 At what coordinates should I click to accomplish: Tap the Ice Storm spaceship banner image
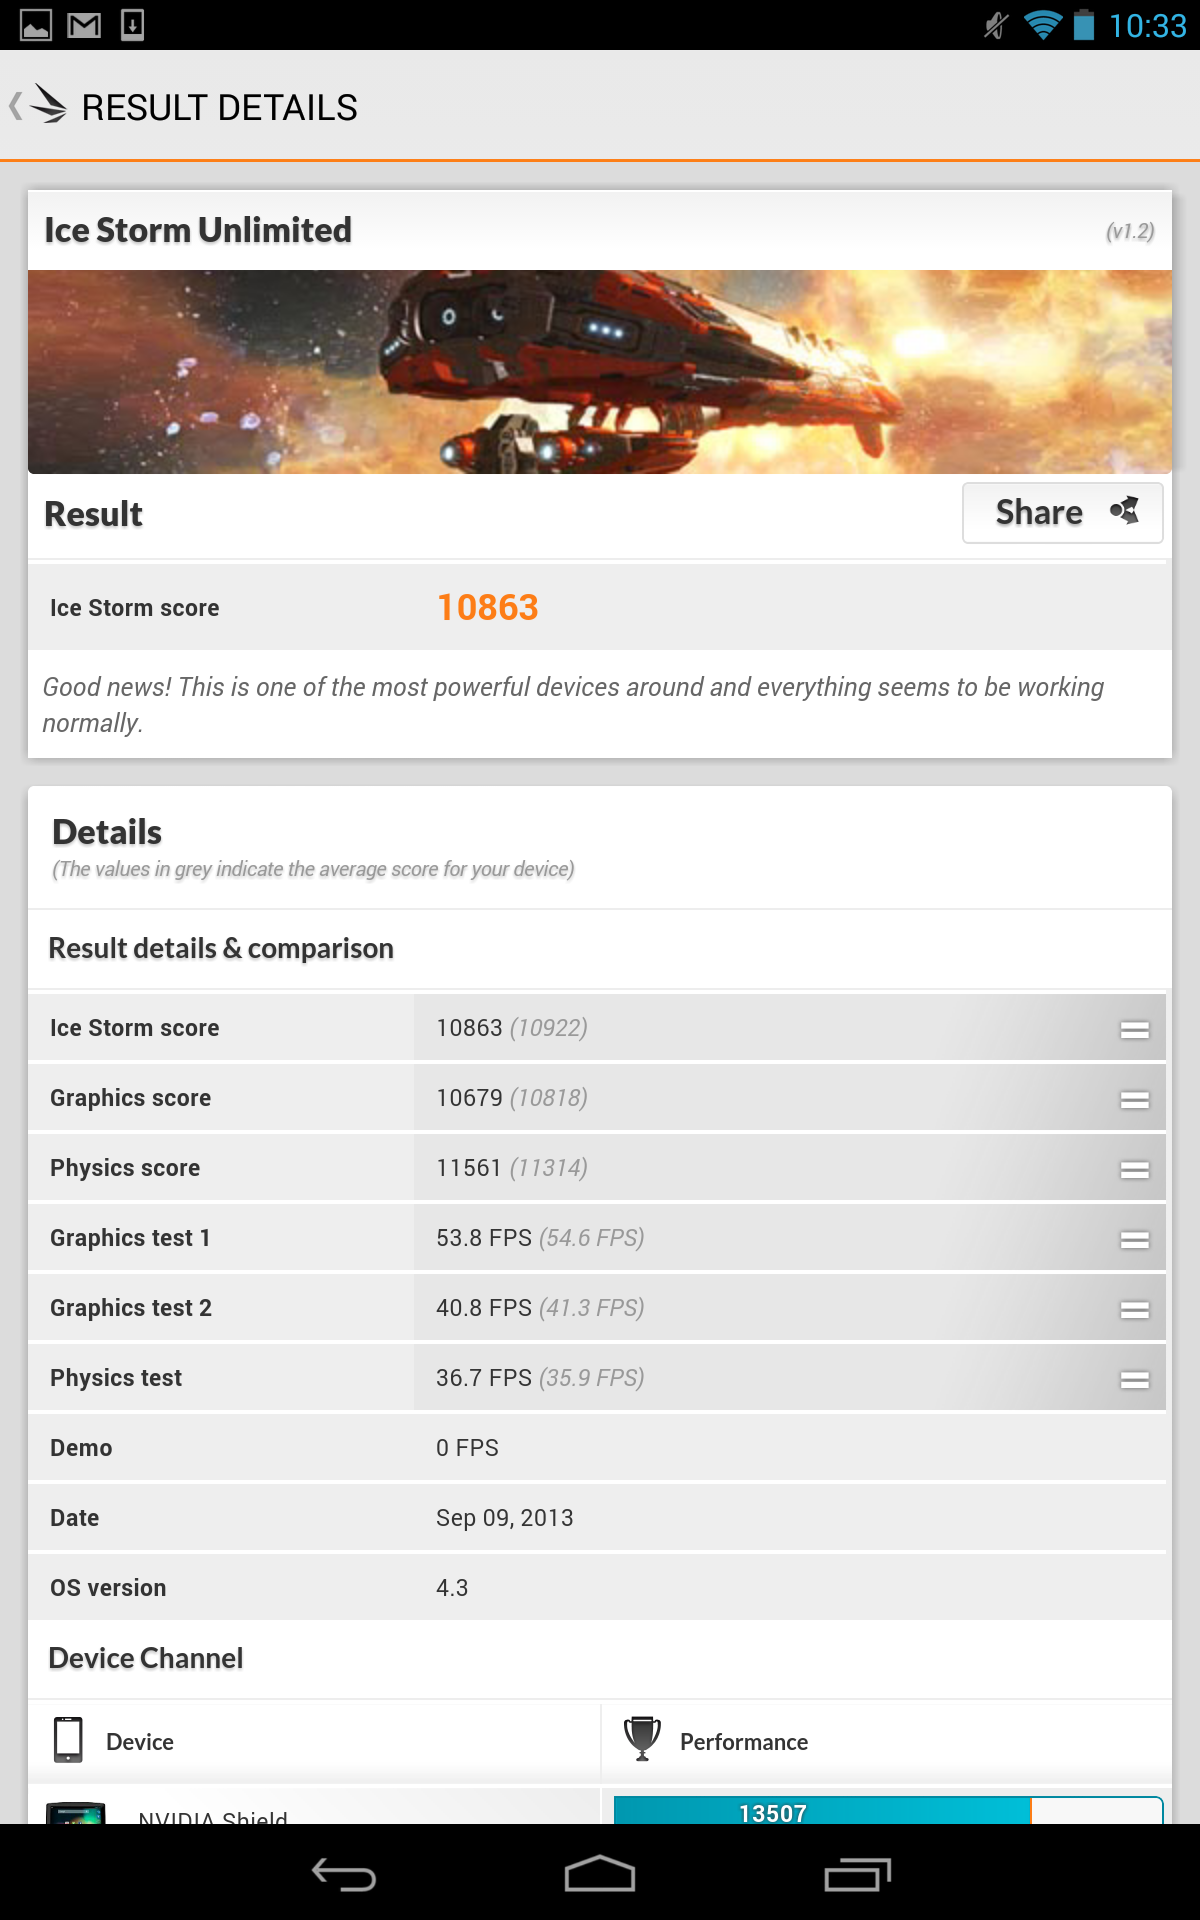click(x=600, y=372)
